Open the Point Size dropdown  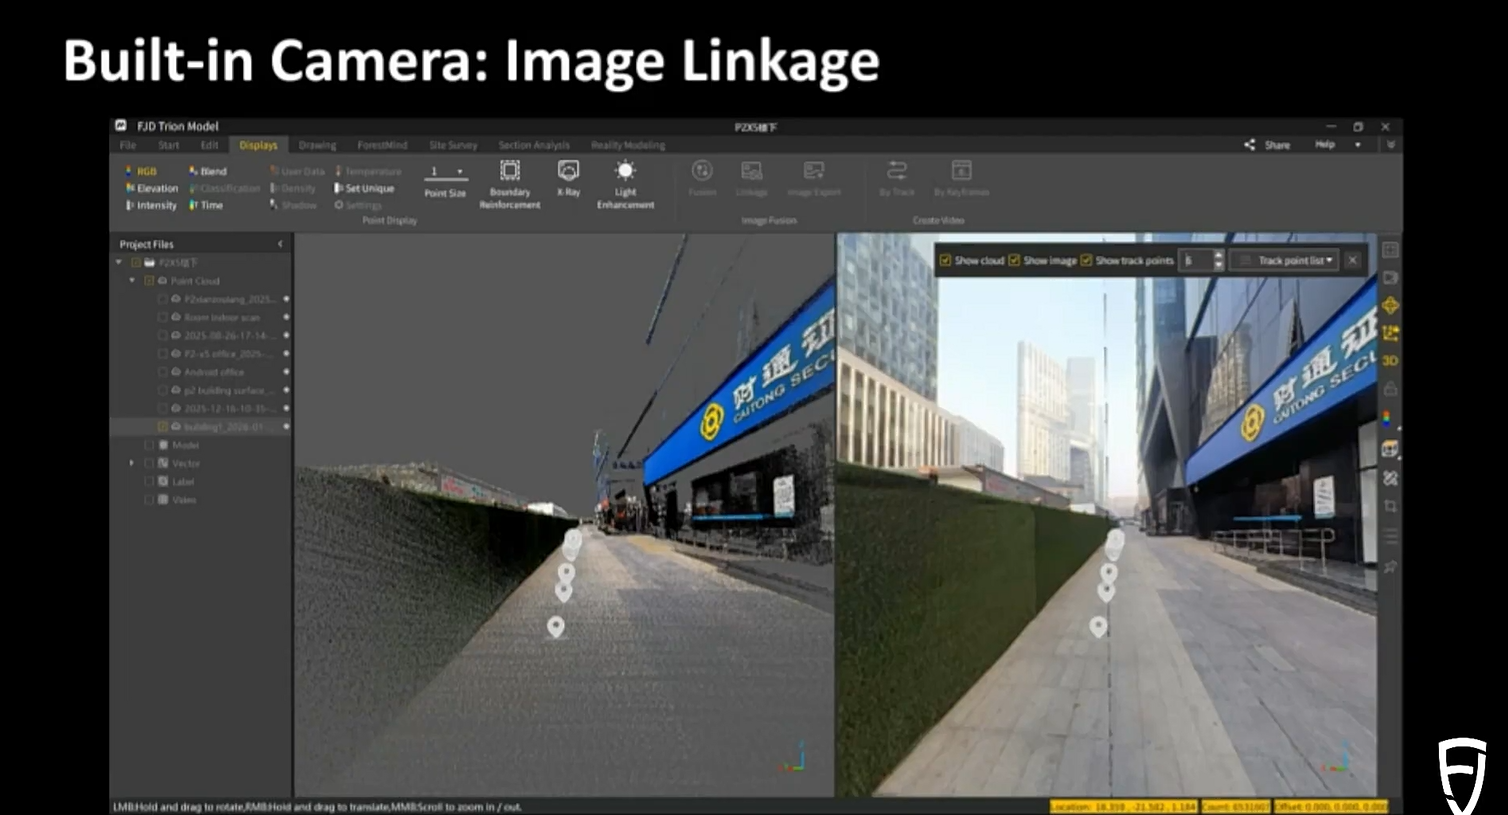[446, 171]
